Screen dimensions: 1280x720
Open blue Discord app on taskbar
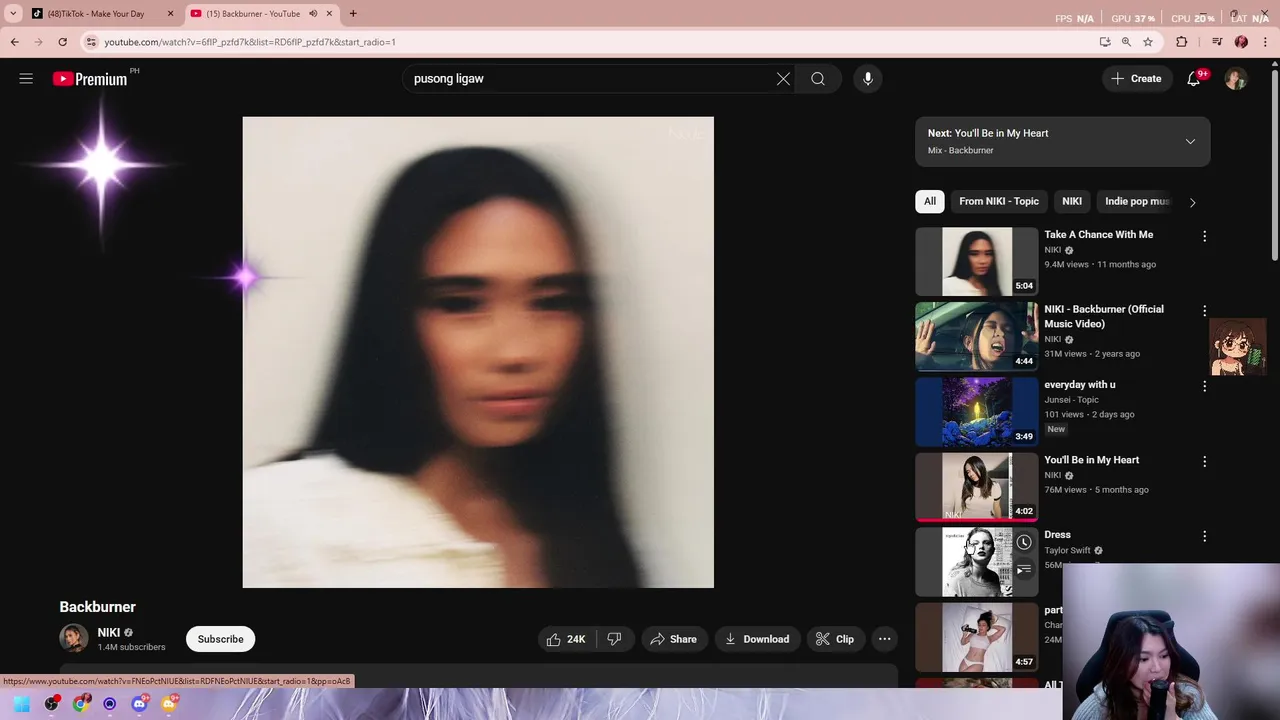point(139,704)
